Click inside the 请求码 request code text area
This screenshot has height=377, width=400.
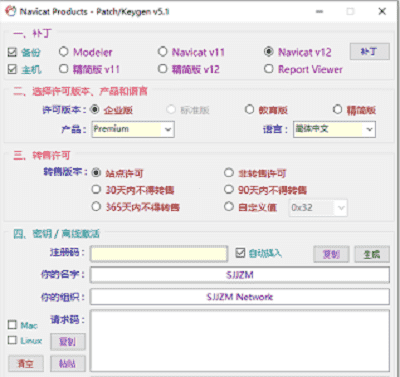240,341
